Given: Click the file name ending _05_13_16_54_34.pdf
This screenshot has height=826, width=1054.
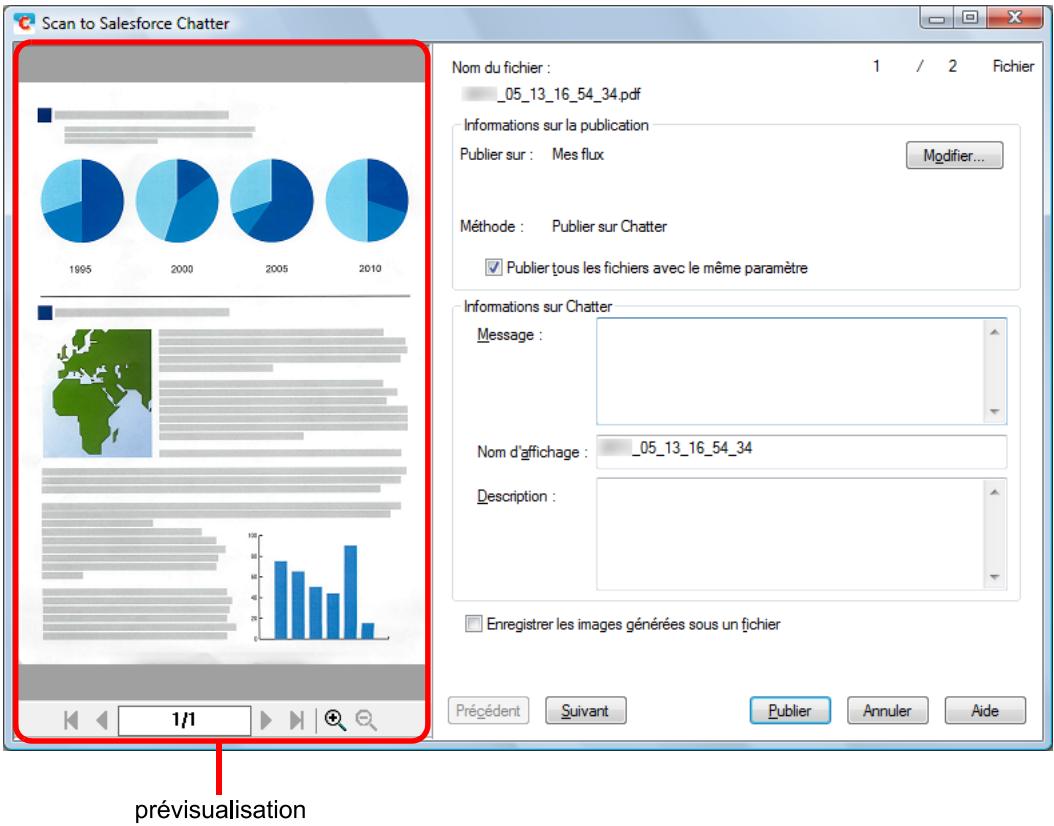Looking at the screenshot, I should point(551,94).
